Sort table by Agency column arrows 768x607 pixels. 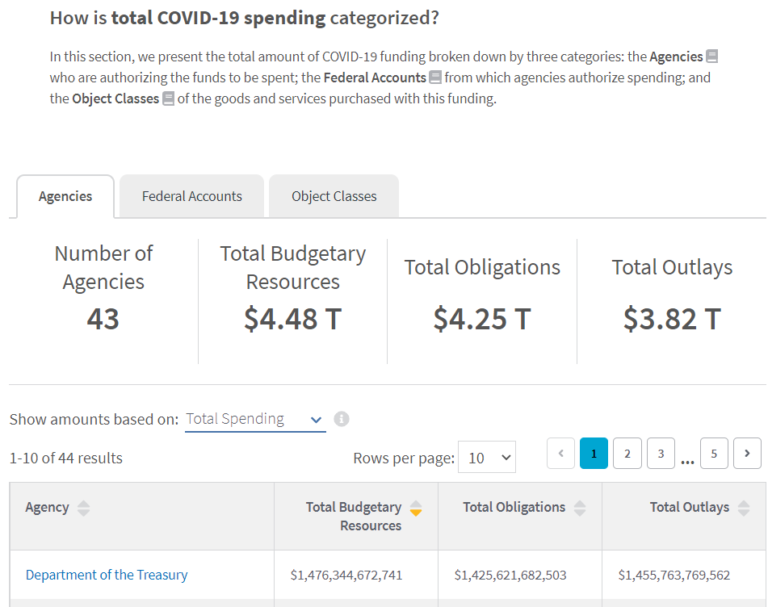(84, 508)
